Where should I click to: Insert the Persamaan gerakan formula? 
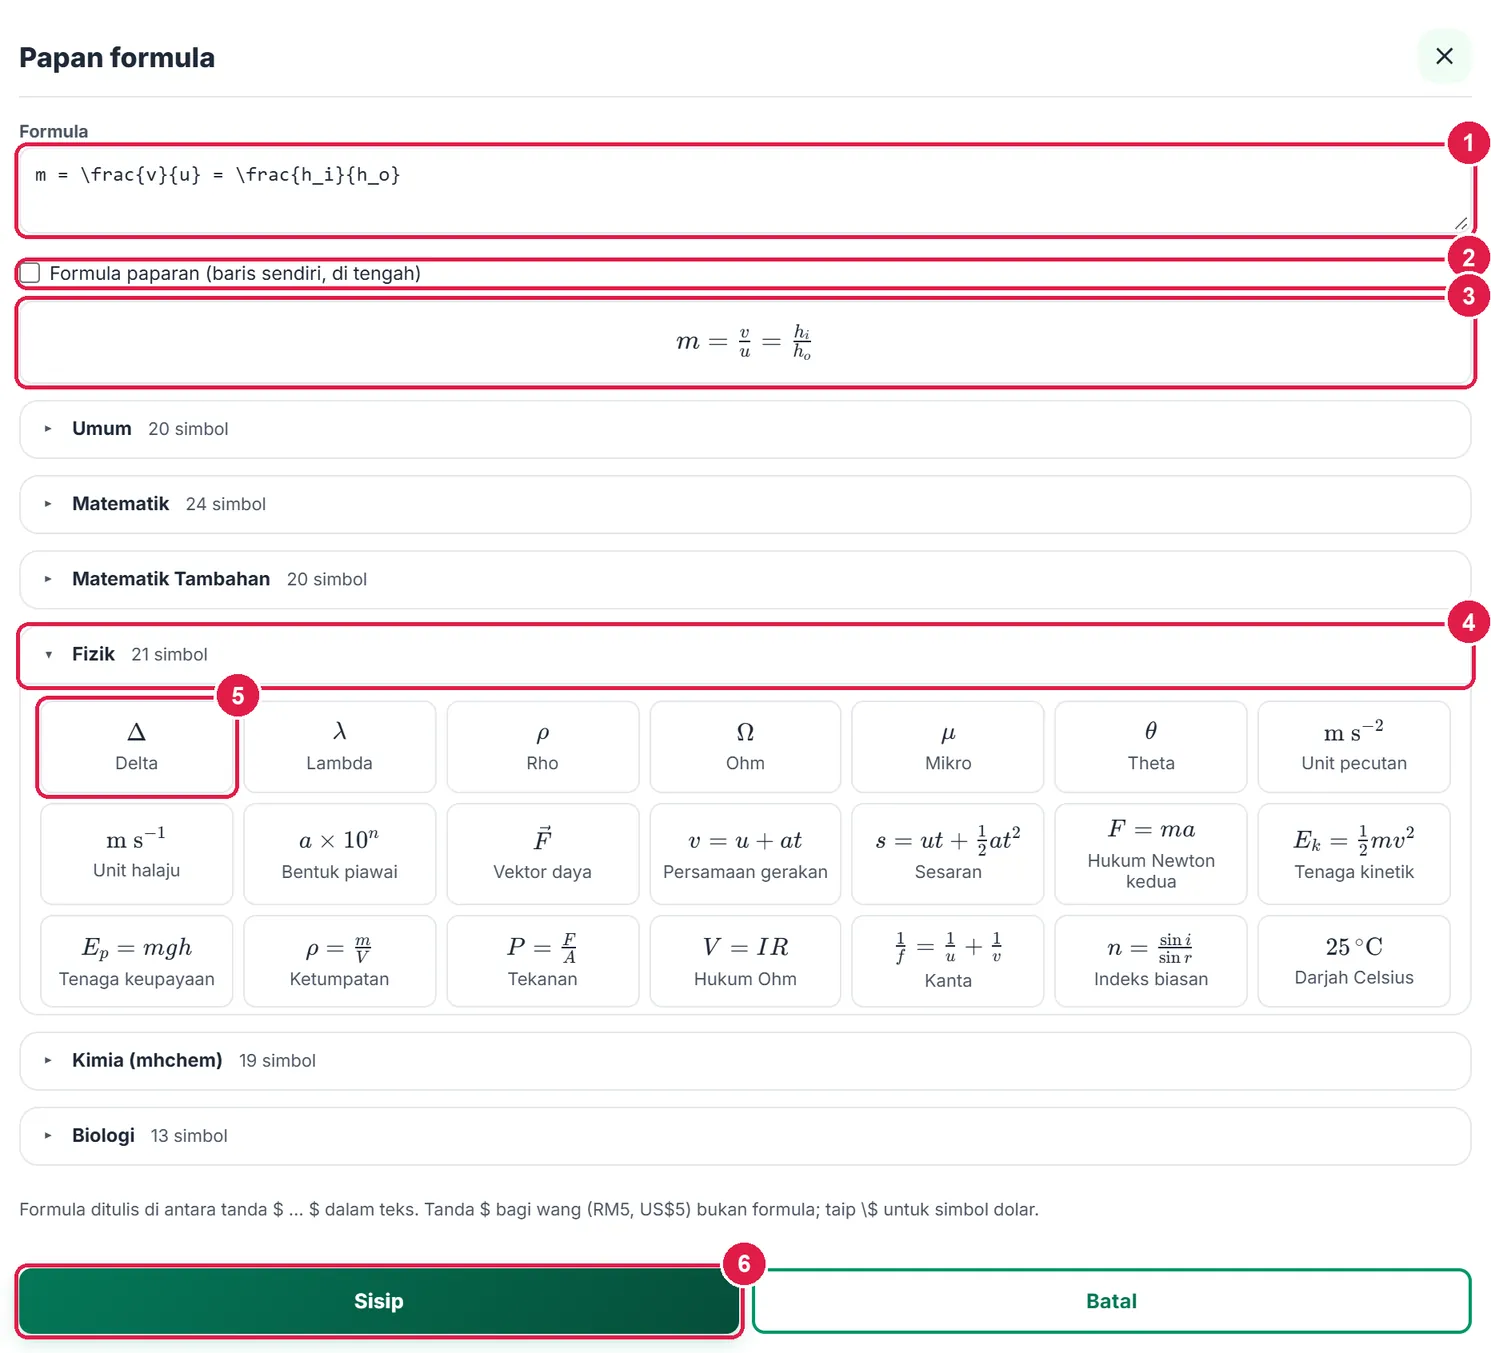point(745,854)
